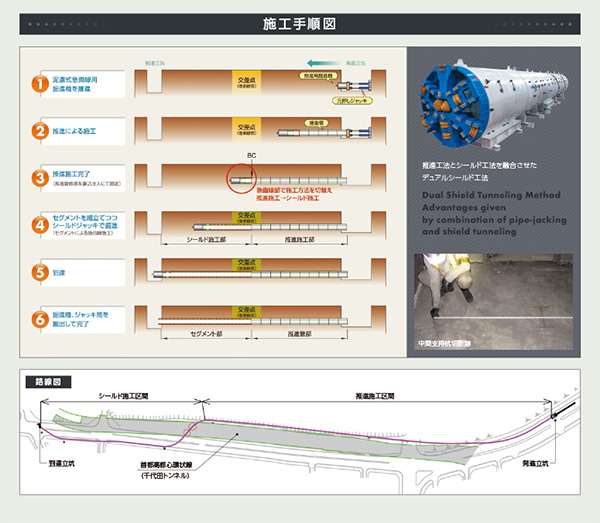The height and width of the screenshot is (523, 600).
Task: Click the title banner 施工手順図
Action: [x=300, y=24]
